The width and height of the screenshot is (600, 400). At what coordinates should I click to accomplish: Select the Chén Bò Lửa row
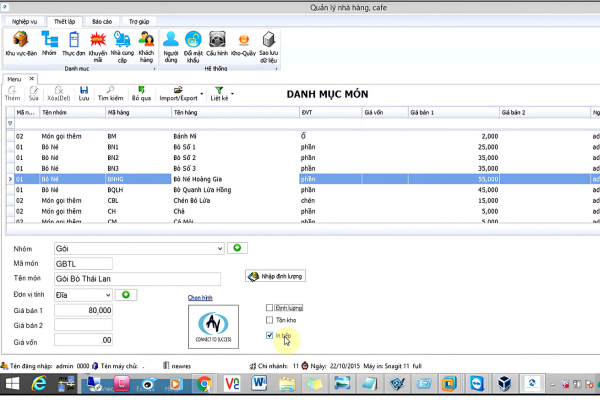302,201
